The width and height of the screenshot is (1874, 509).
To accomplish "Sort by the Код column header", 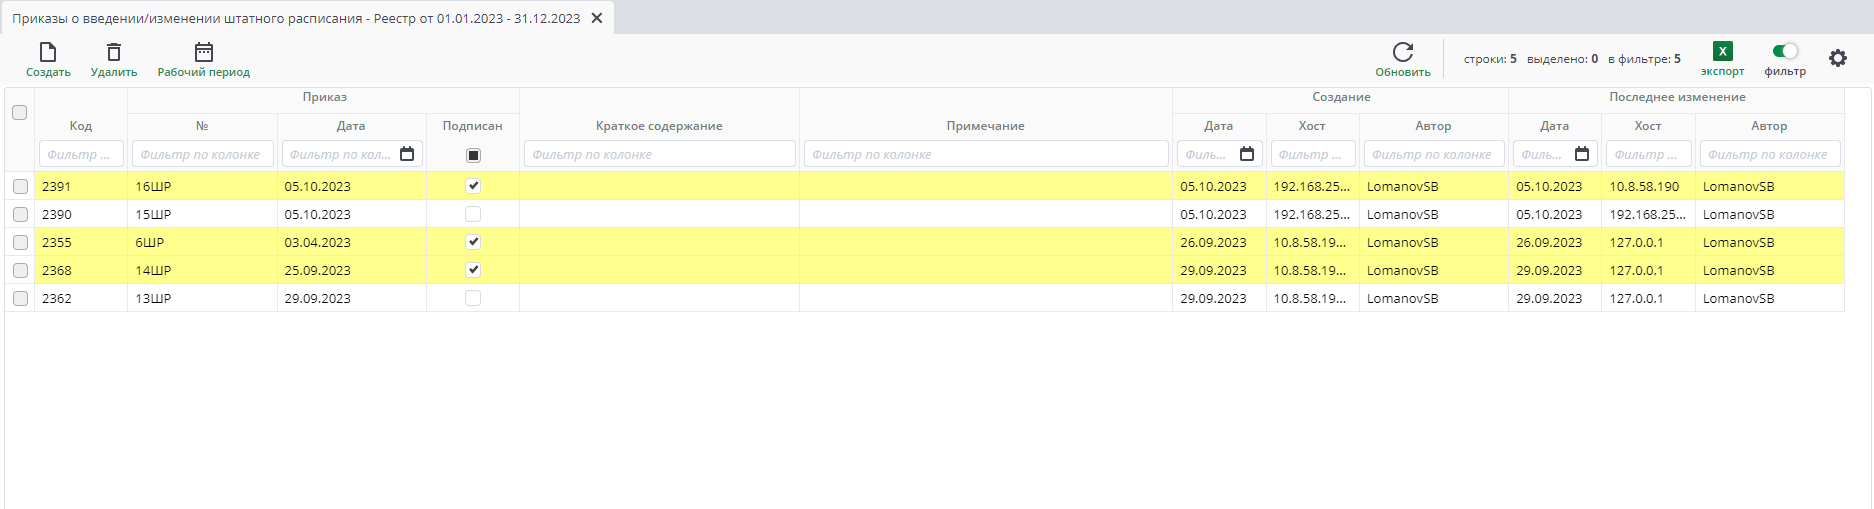I will [x=81, y=126].
